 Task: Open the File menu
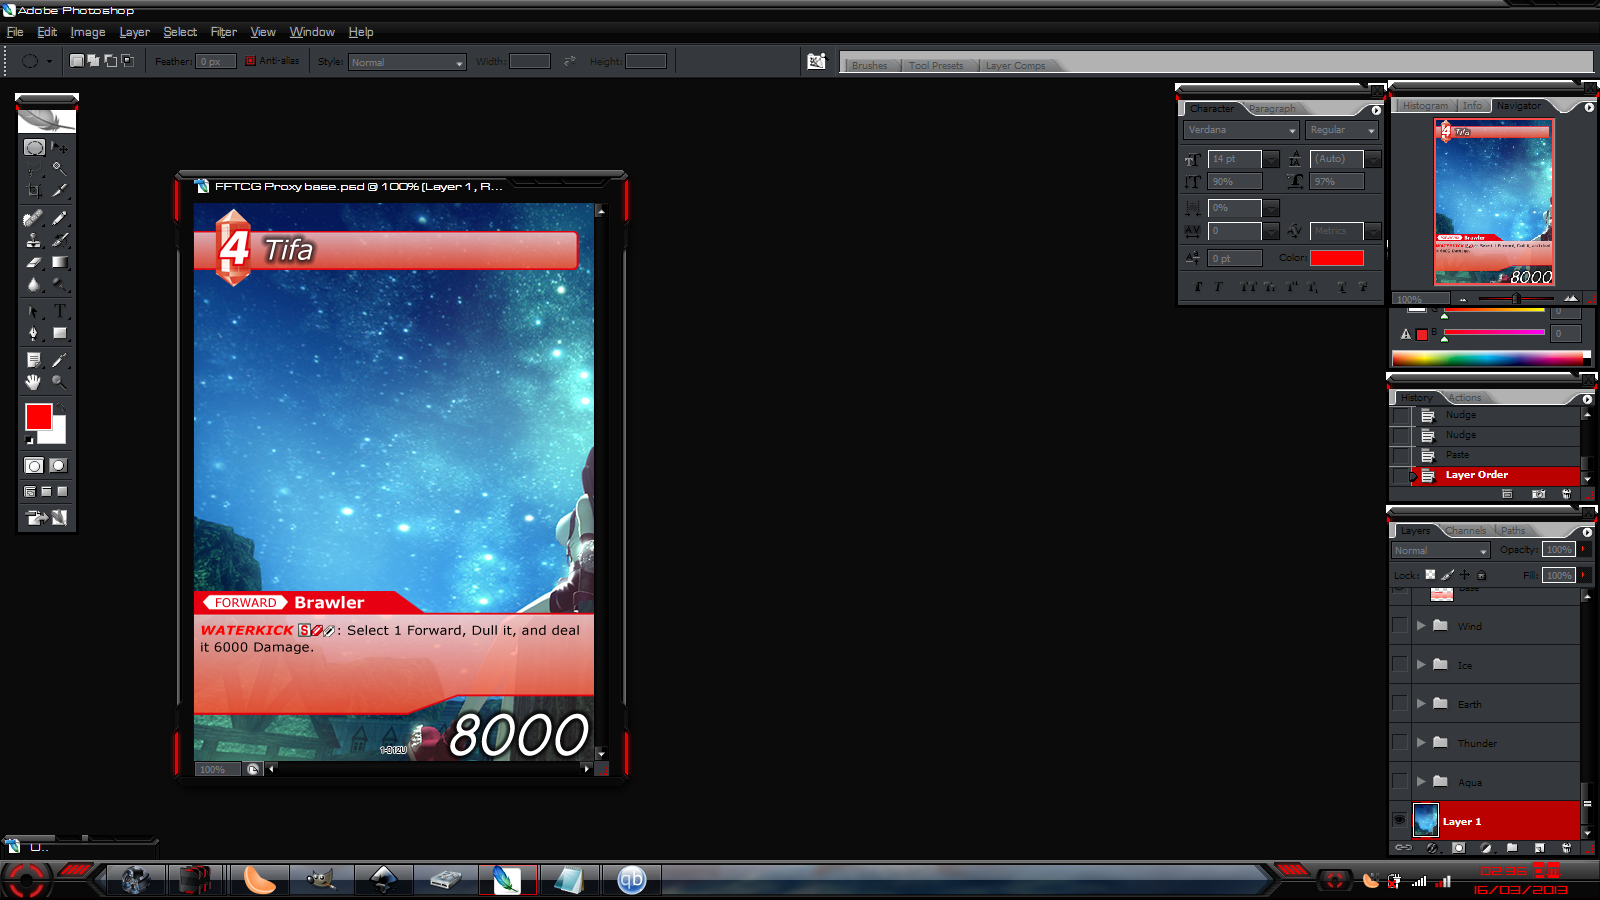[x=15, y=32]
